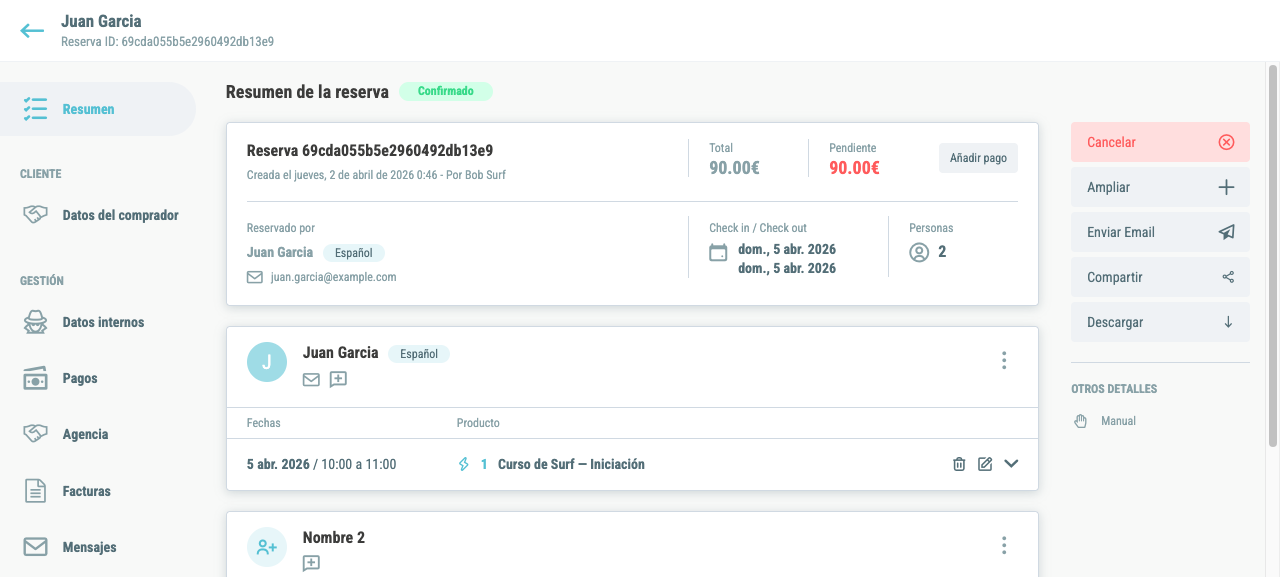Click the pending amount 90.00€ in red
The image size is (1280, 577).
[x=854, y=168]
